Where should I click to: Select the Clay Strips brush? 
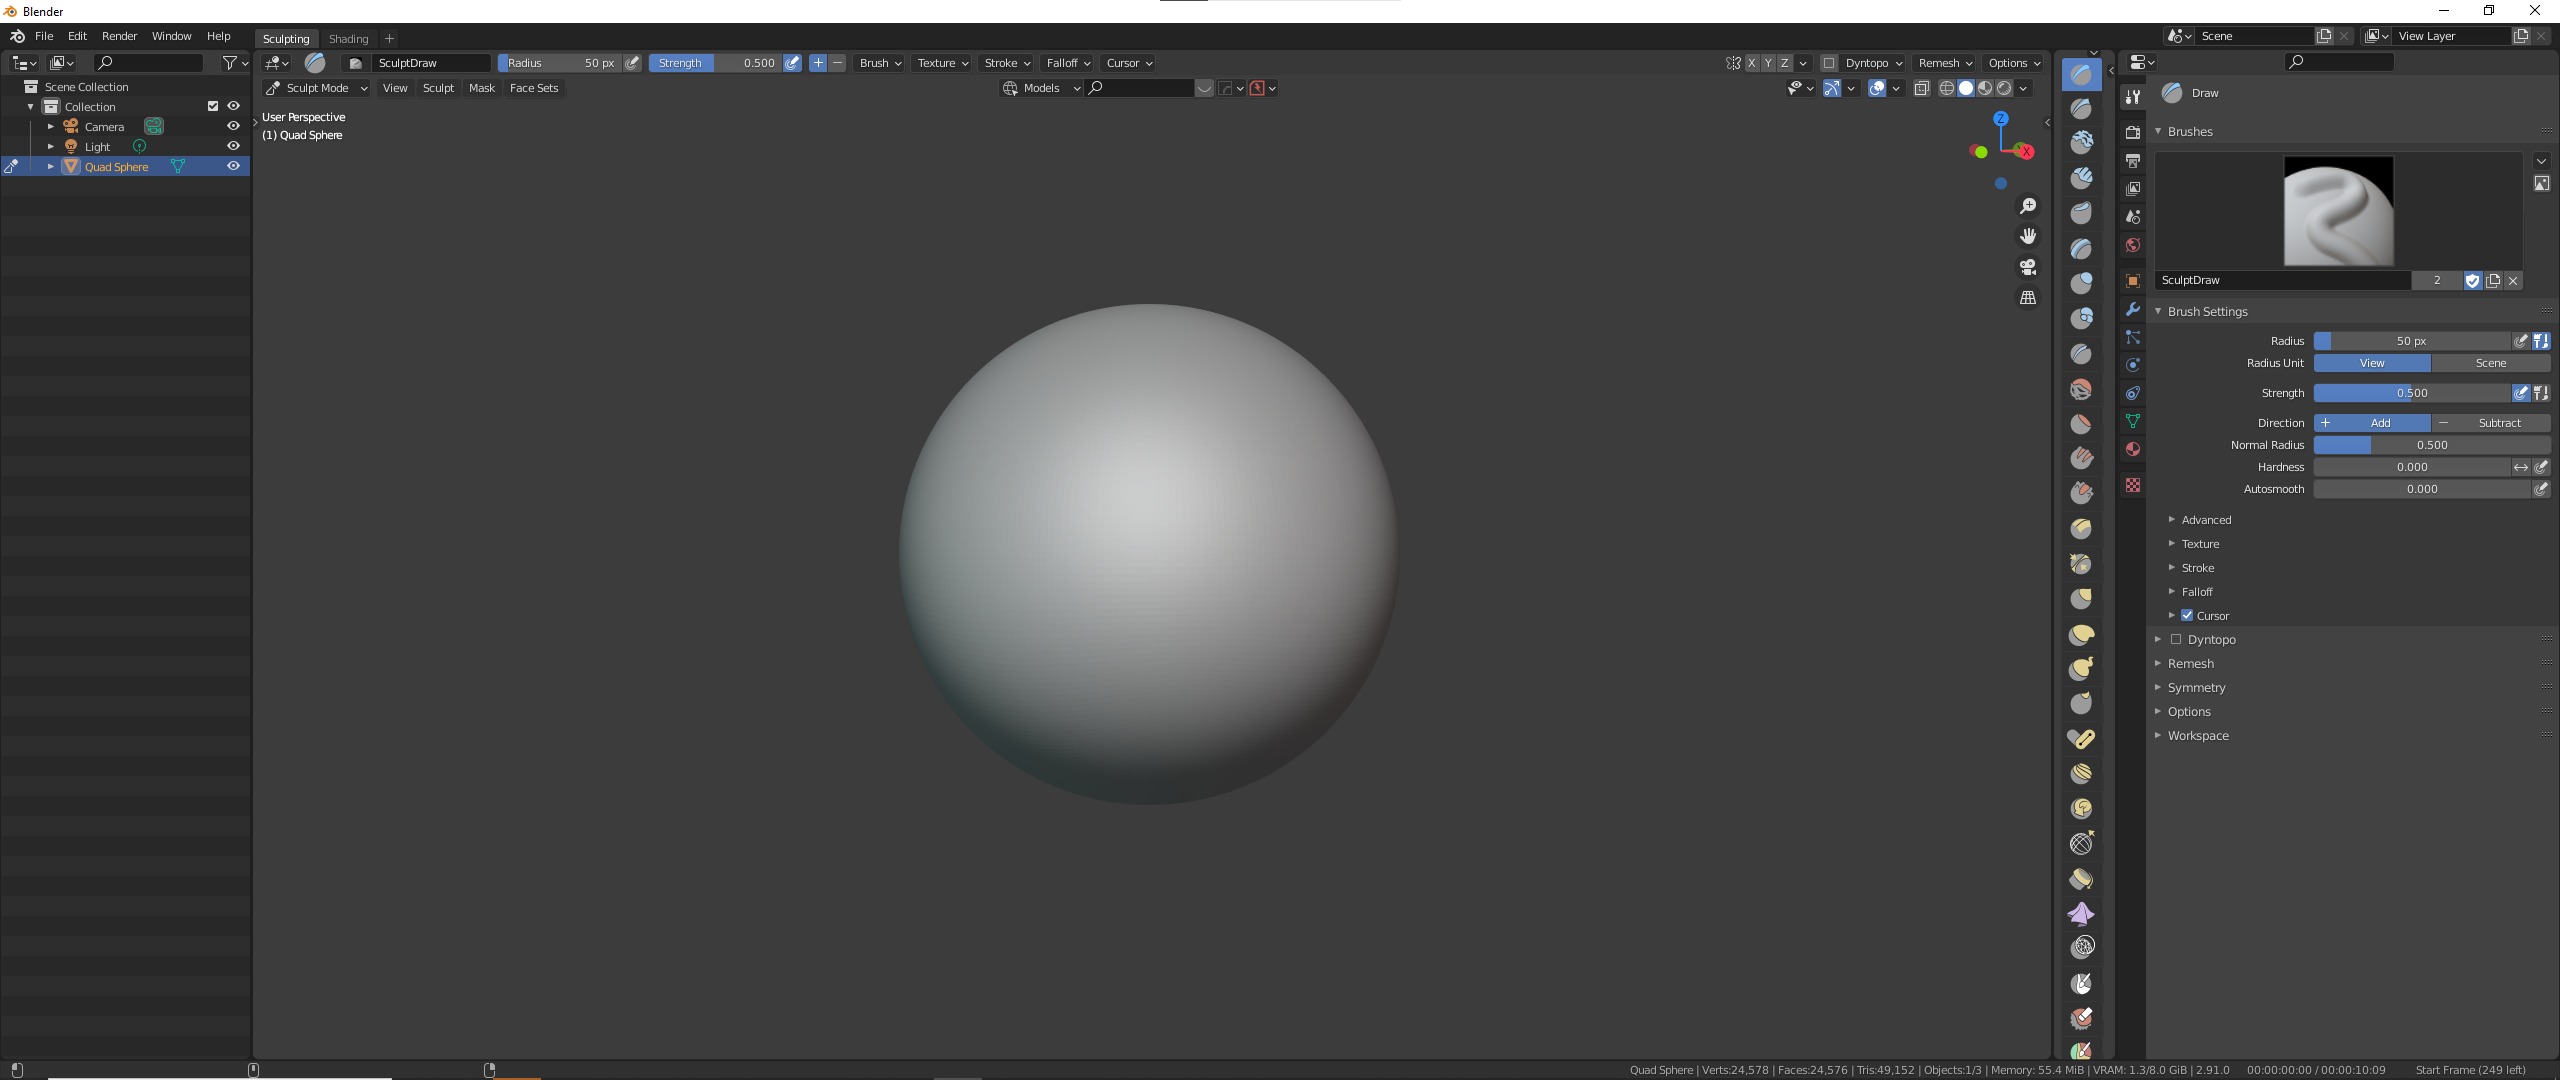click(x=2081, y=178)
